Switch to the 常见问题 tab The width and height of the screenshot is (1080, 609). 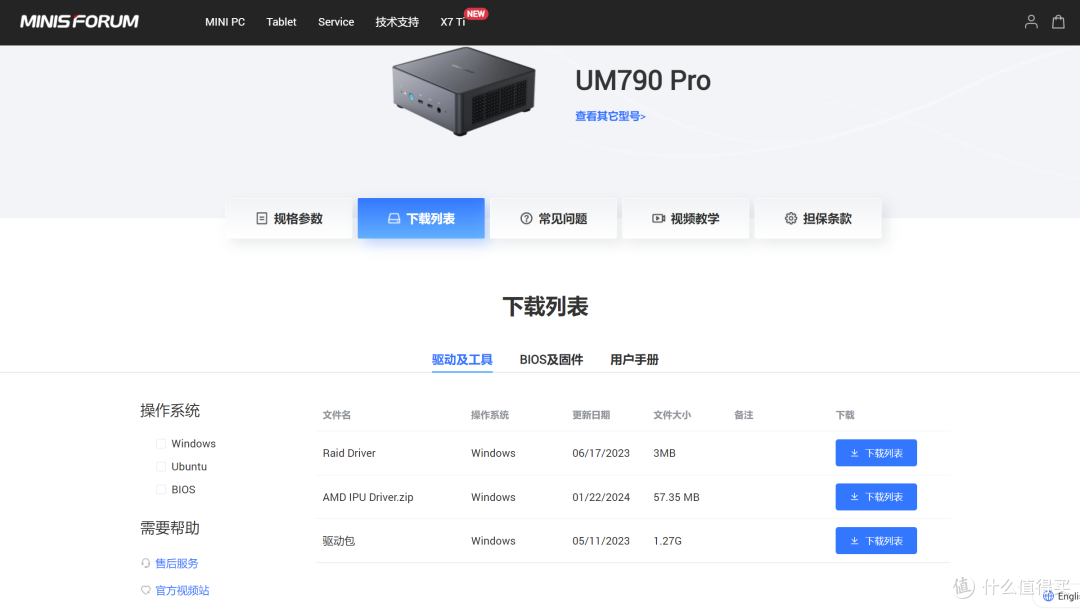click(x=553, y=218)
